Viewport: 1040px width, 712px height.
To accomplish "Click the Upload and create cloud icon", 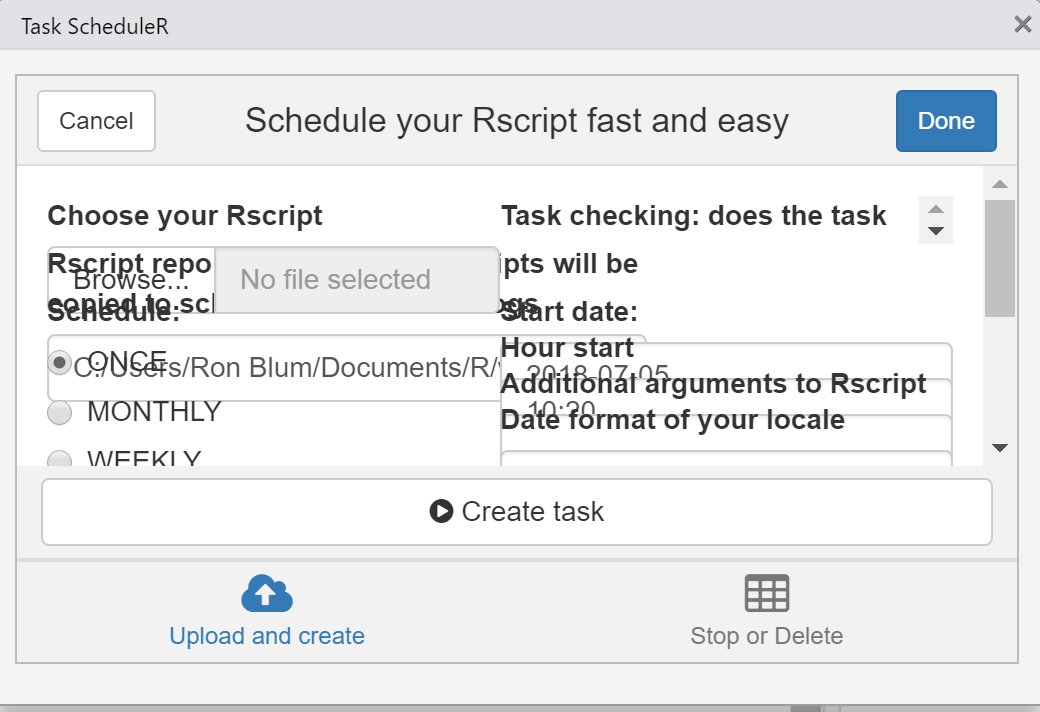I will [267, 593].
